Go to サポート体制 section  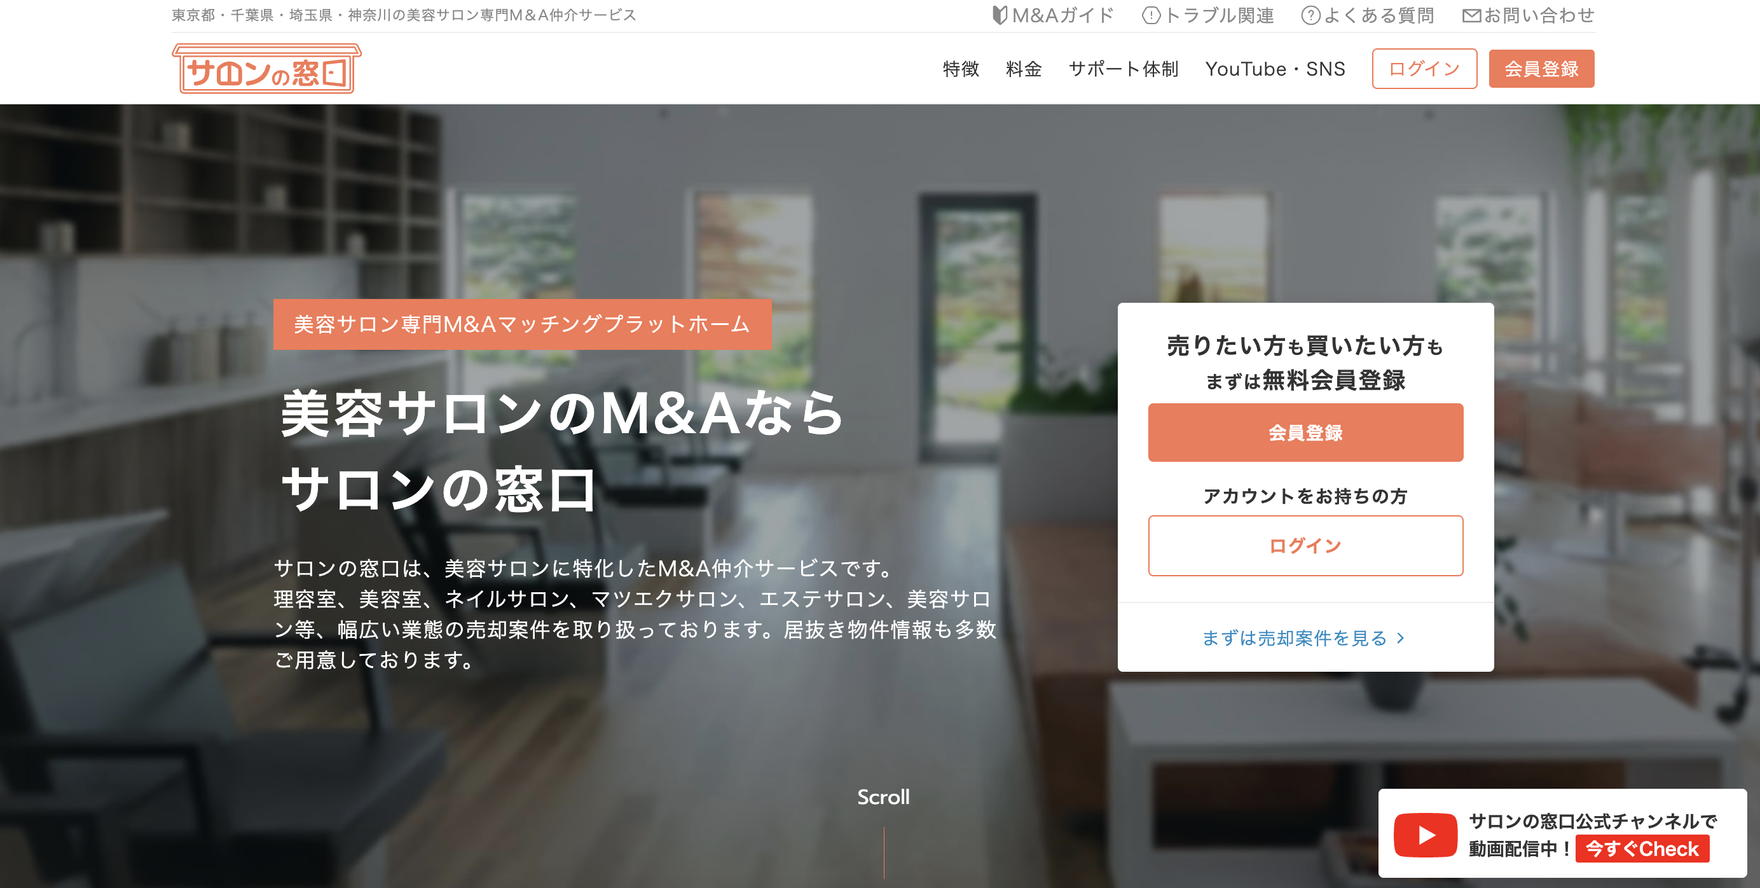1124,69
